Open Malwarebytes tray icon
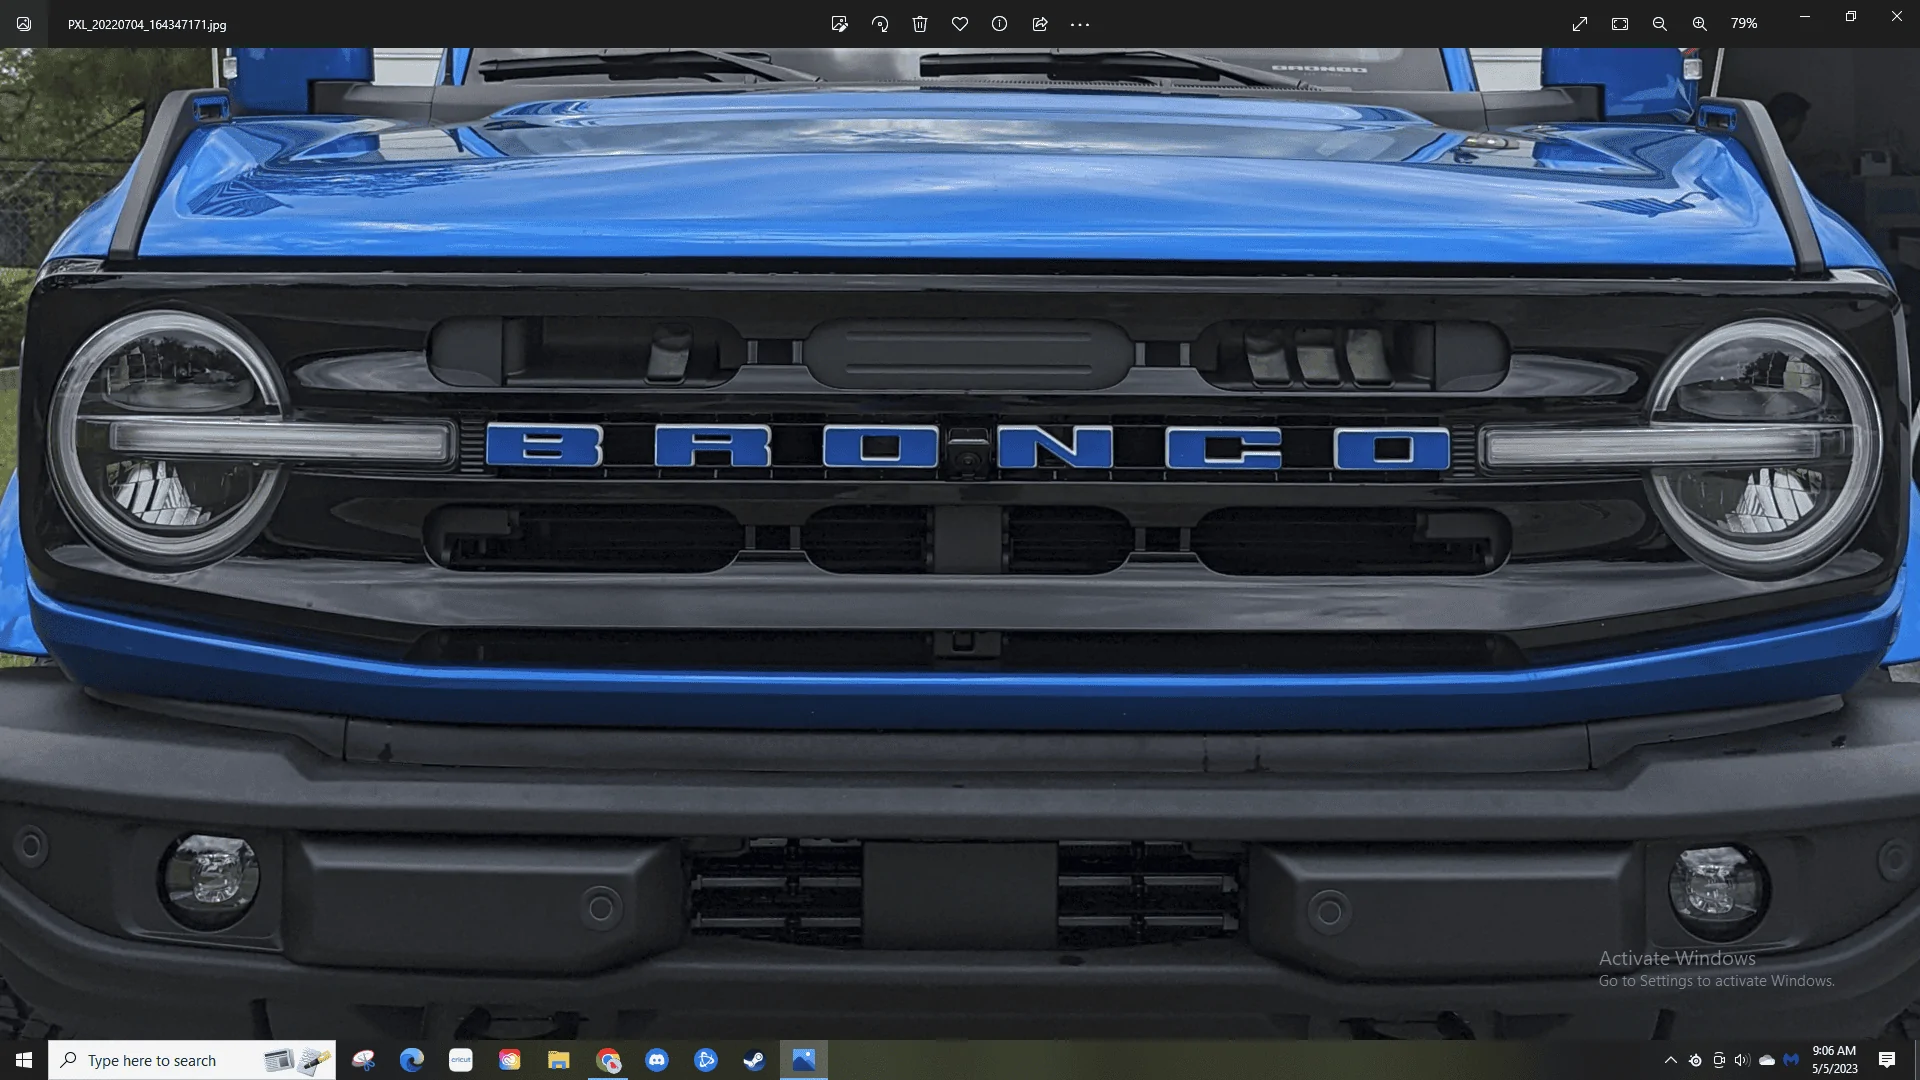1920x1080 pixels. pyautogui.click(x=1791, y=1060)
